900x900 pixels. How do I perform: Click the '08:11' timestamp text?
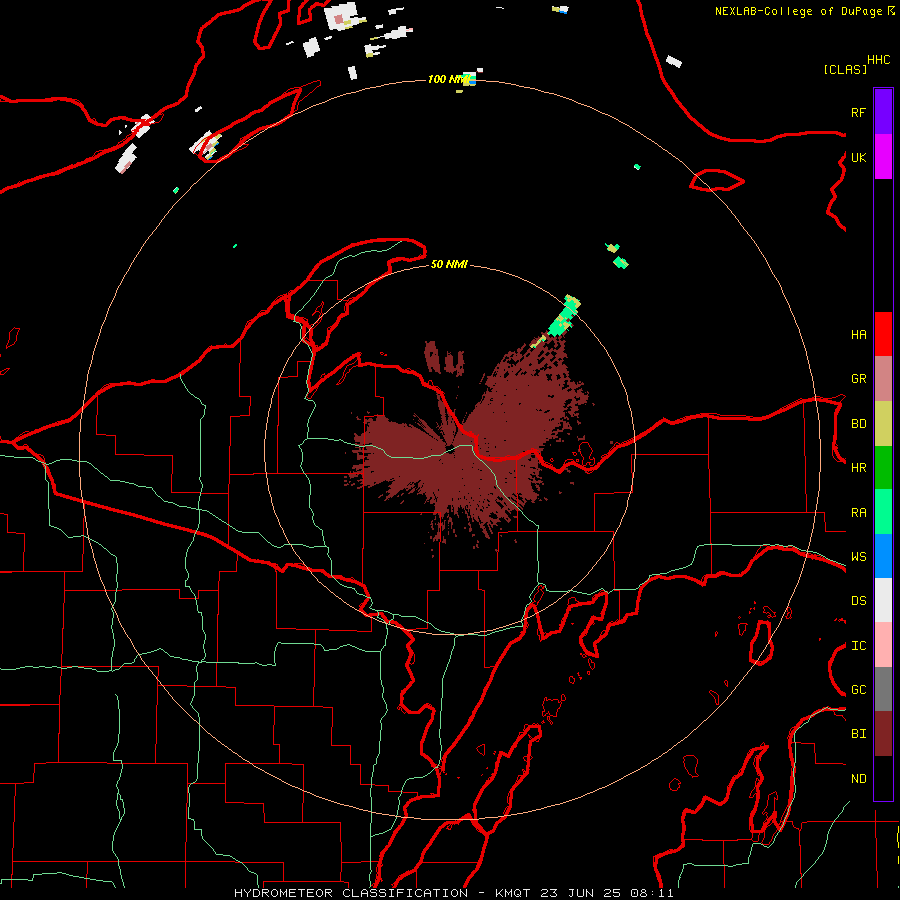pos(651,893)
